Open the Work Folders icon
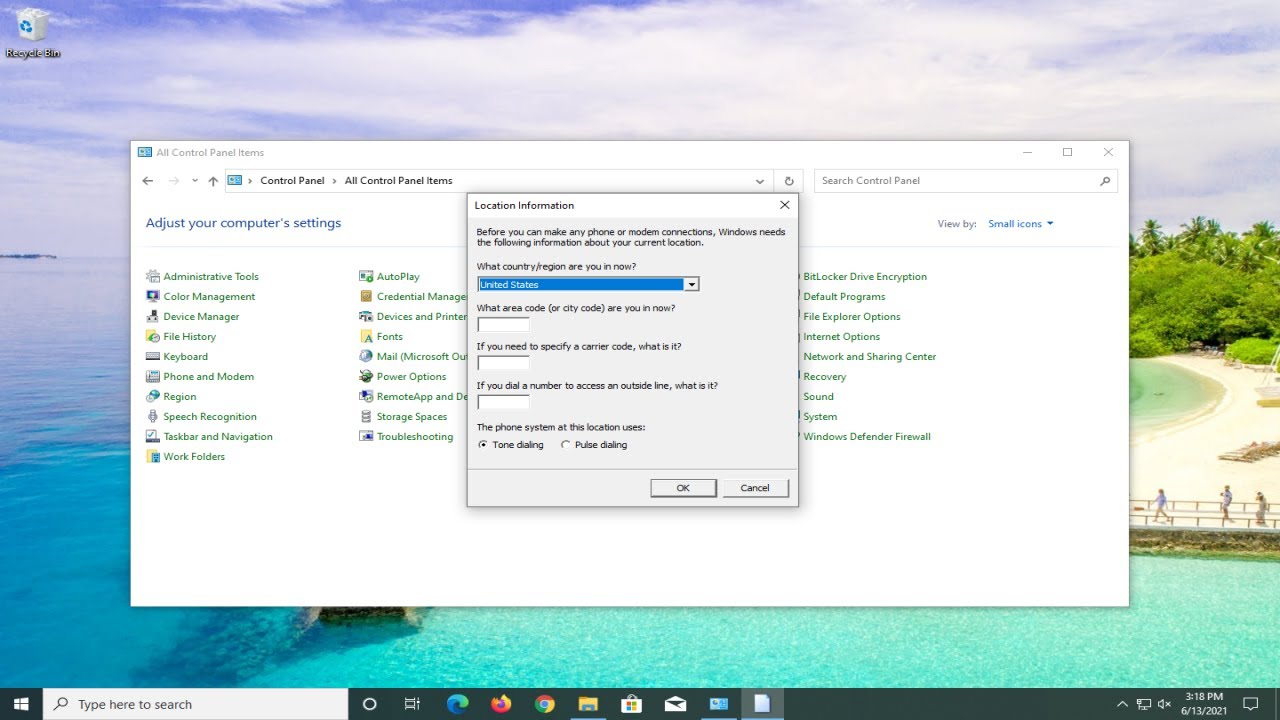This screenshot has height=720, width=1280. pos(153,457)
